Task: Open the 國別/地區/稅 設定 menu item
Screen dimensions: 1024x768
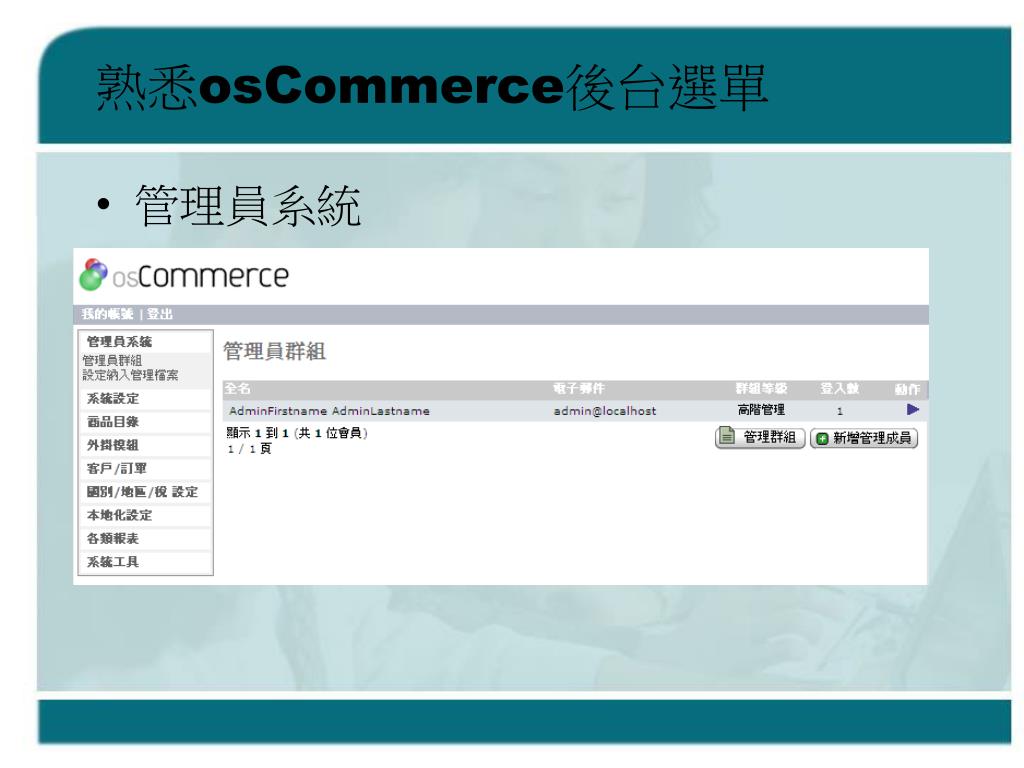Action: (x=142, y=492)
